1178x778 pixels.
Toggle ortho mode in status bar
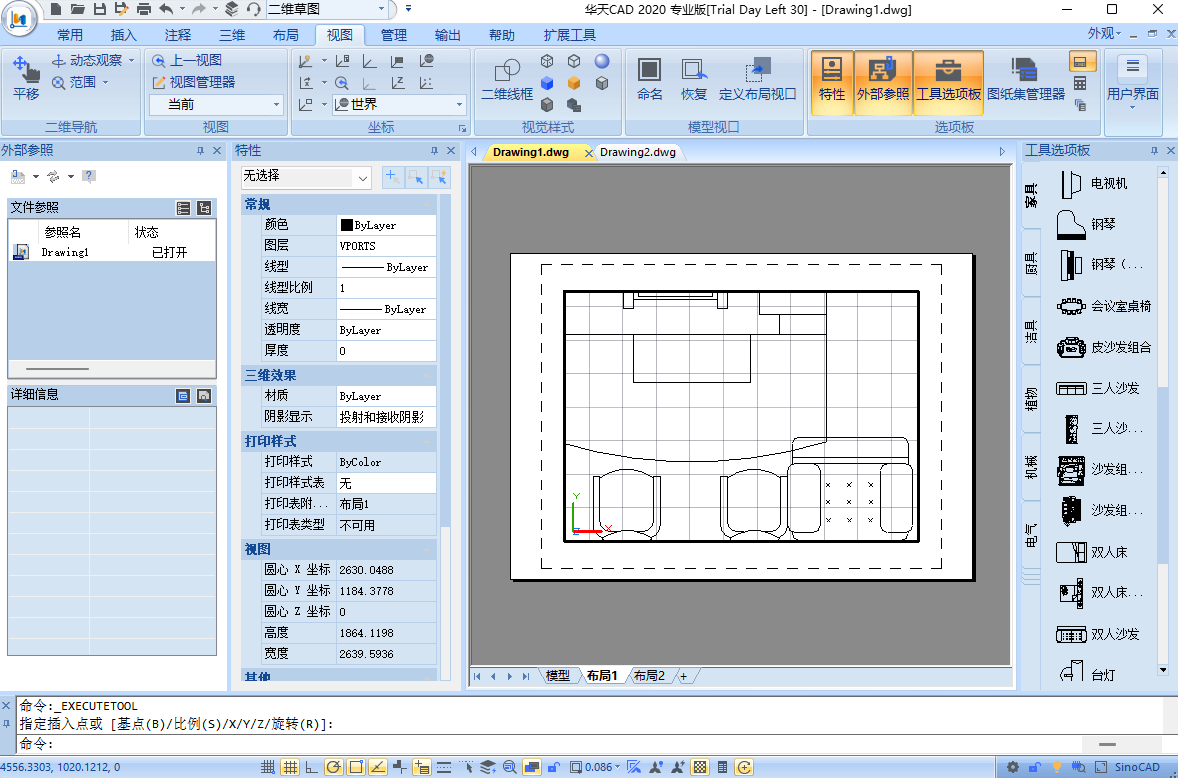click(x=312, y=767)
